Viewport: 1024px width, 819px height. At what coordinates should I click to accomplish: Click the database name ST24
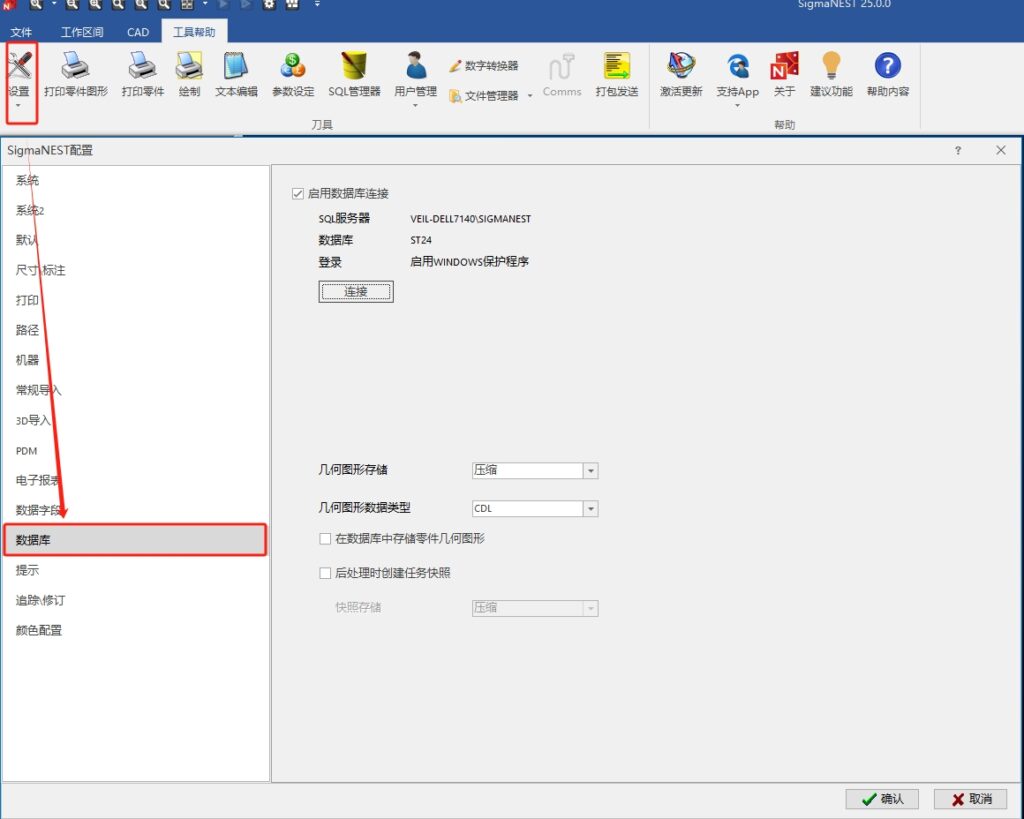tap(421, 240)
